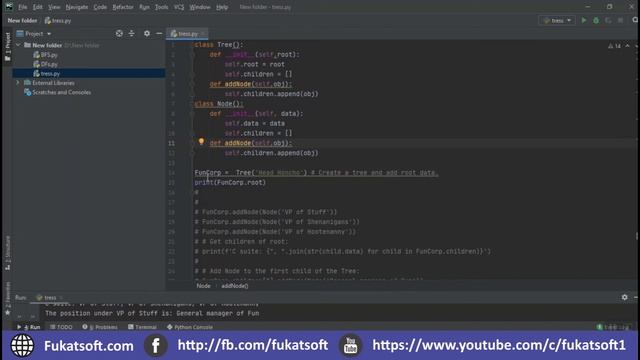Select DFS.py in project tree

pos(45,64)
